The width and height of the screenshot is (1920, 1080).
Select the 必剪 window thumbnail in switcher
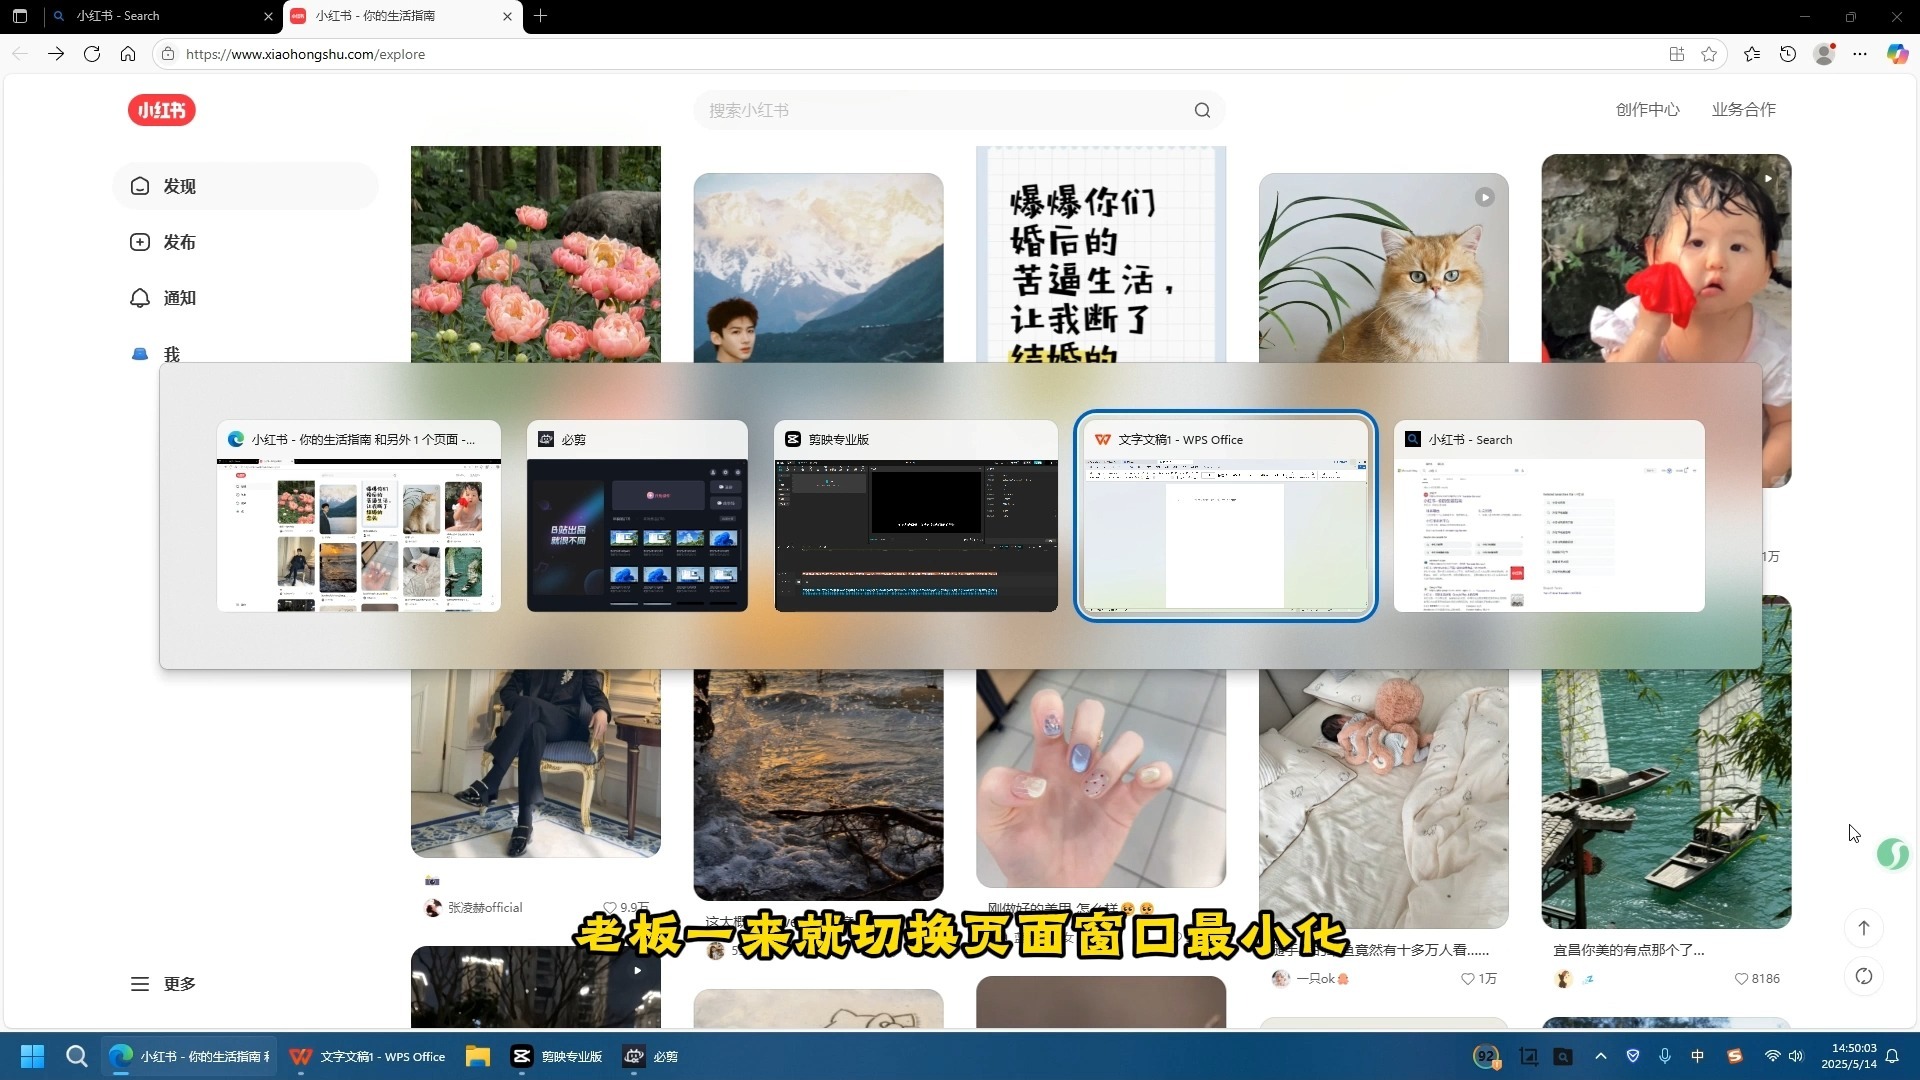click(637, 516)
